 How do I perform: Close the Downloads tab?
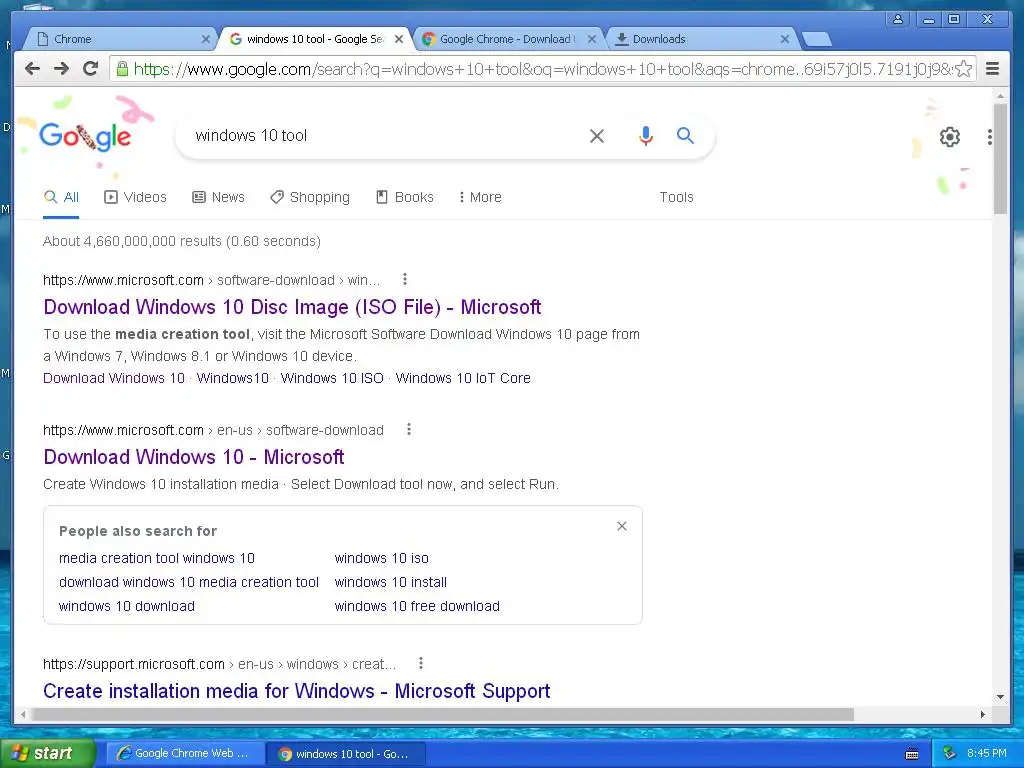[x=785, y=39]
